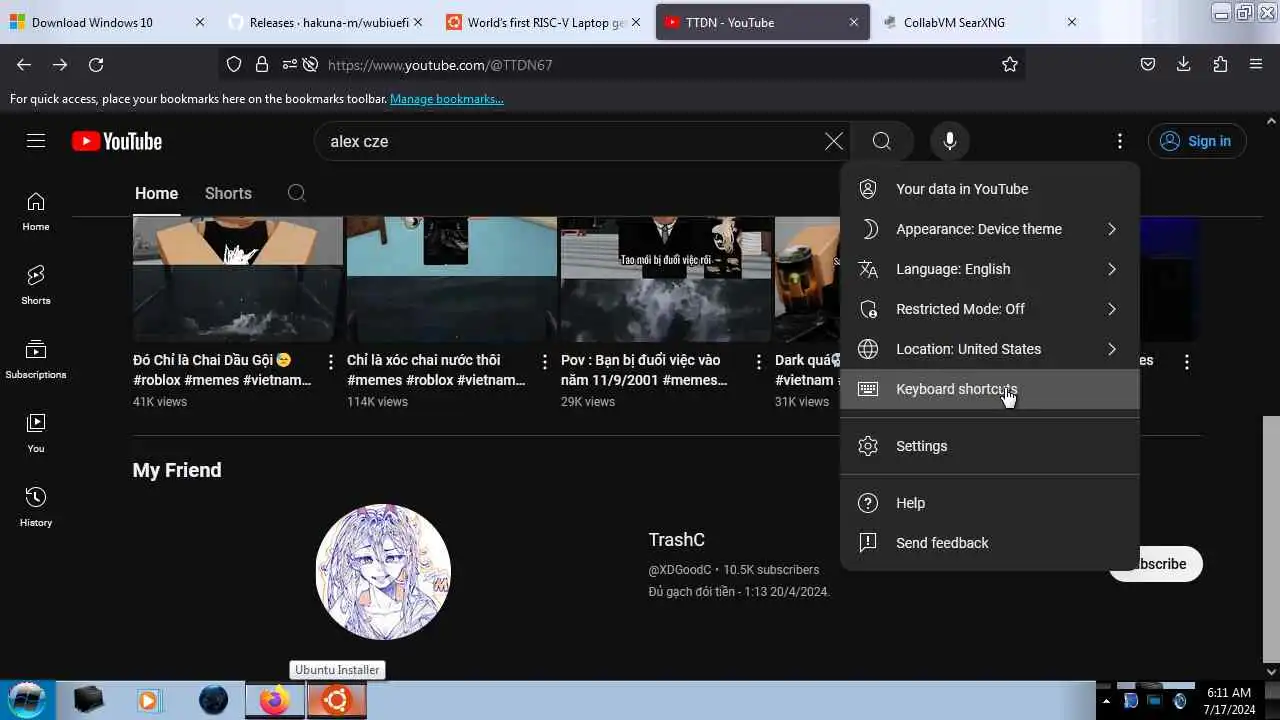This screenshot has height=720, width=1280.
Task: Open Settings from the dropdown menu
Action: tap(990, 446)
